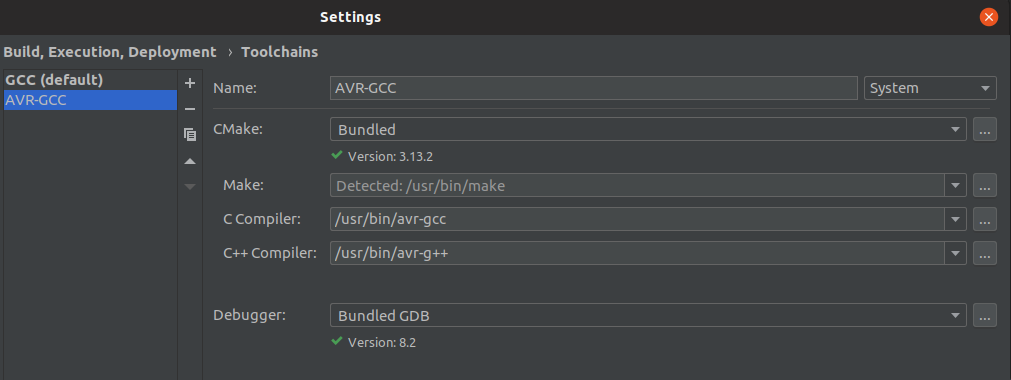Browse for C Compiler with ellipsis button
This screenshot has height=380, width=1011.
(984, 219)
